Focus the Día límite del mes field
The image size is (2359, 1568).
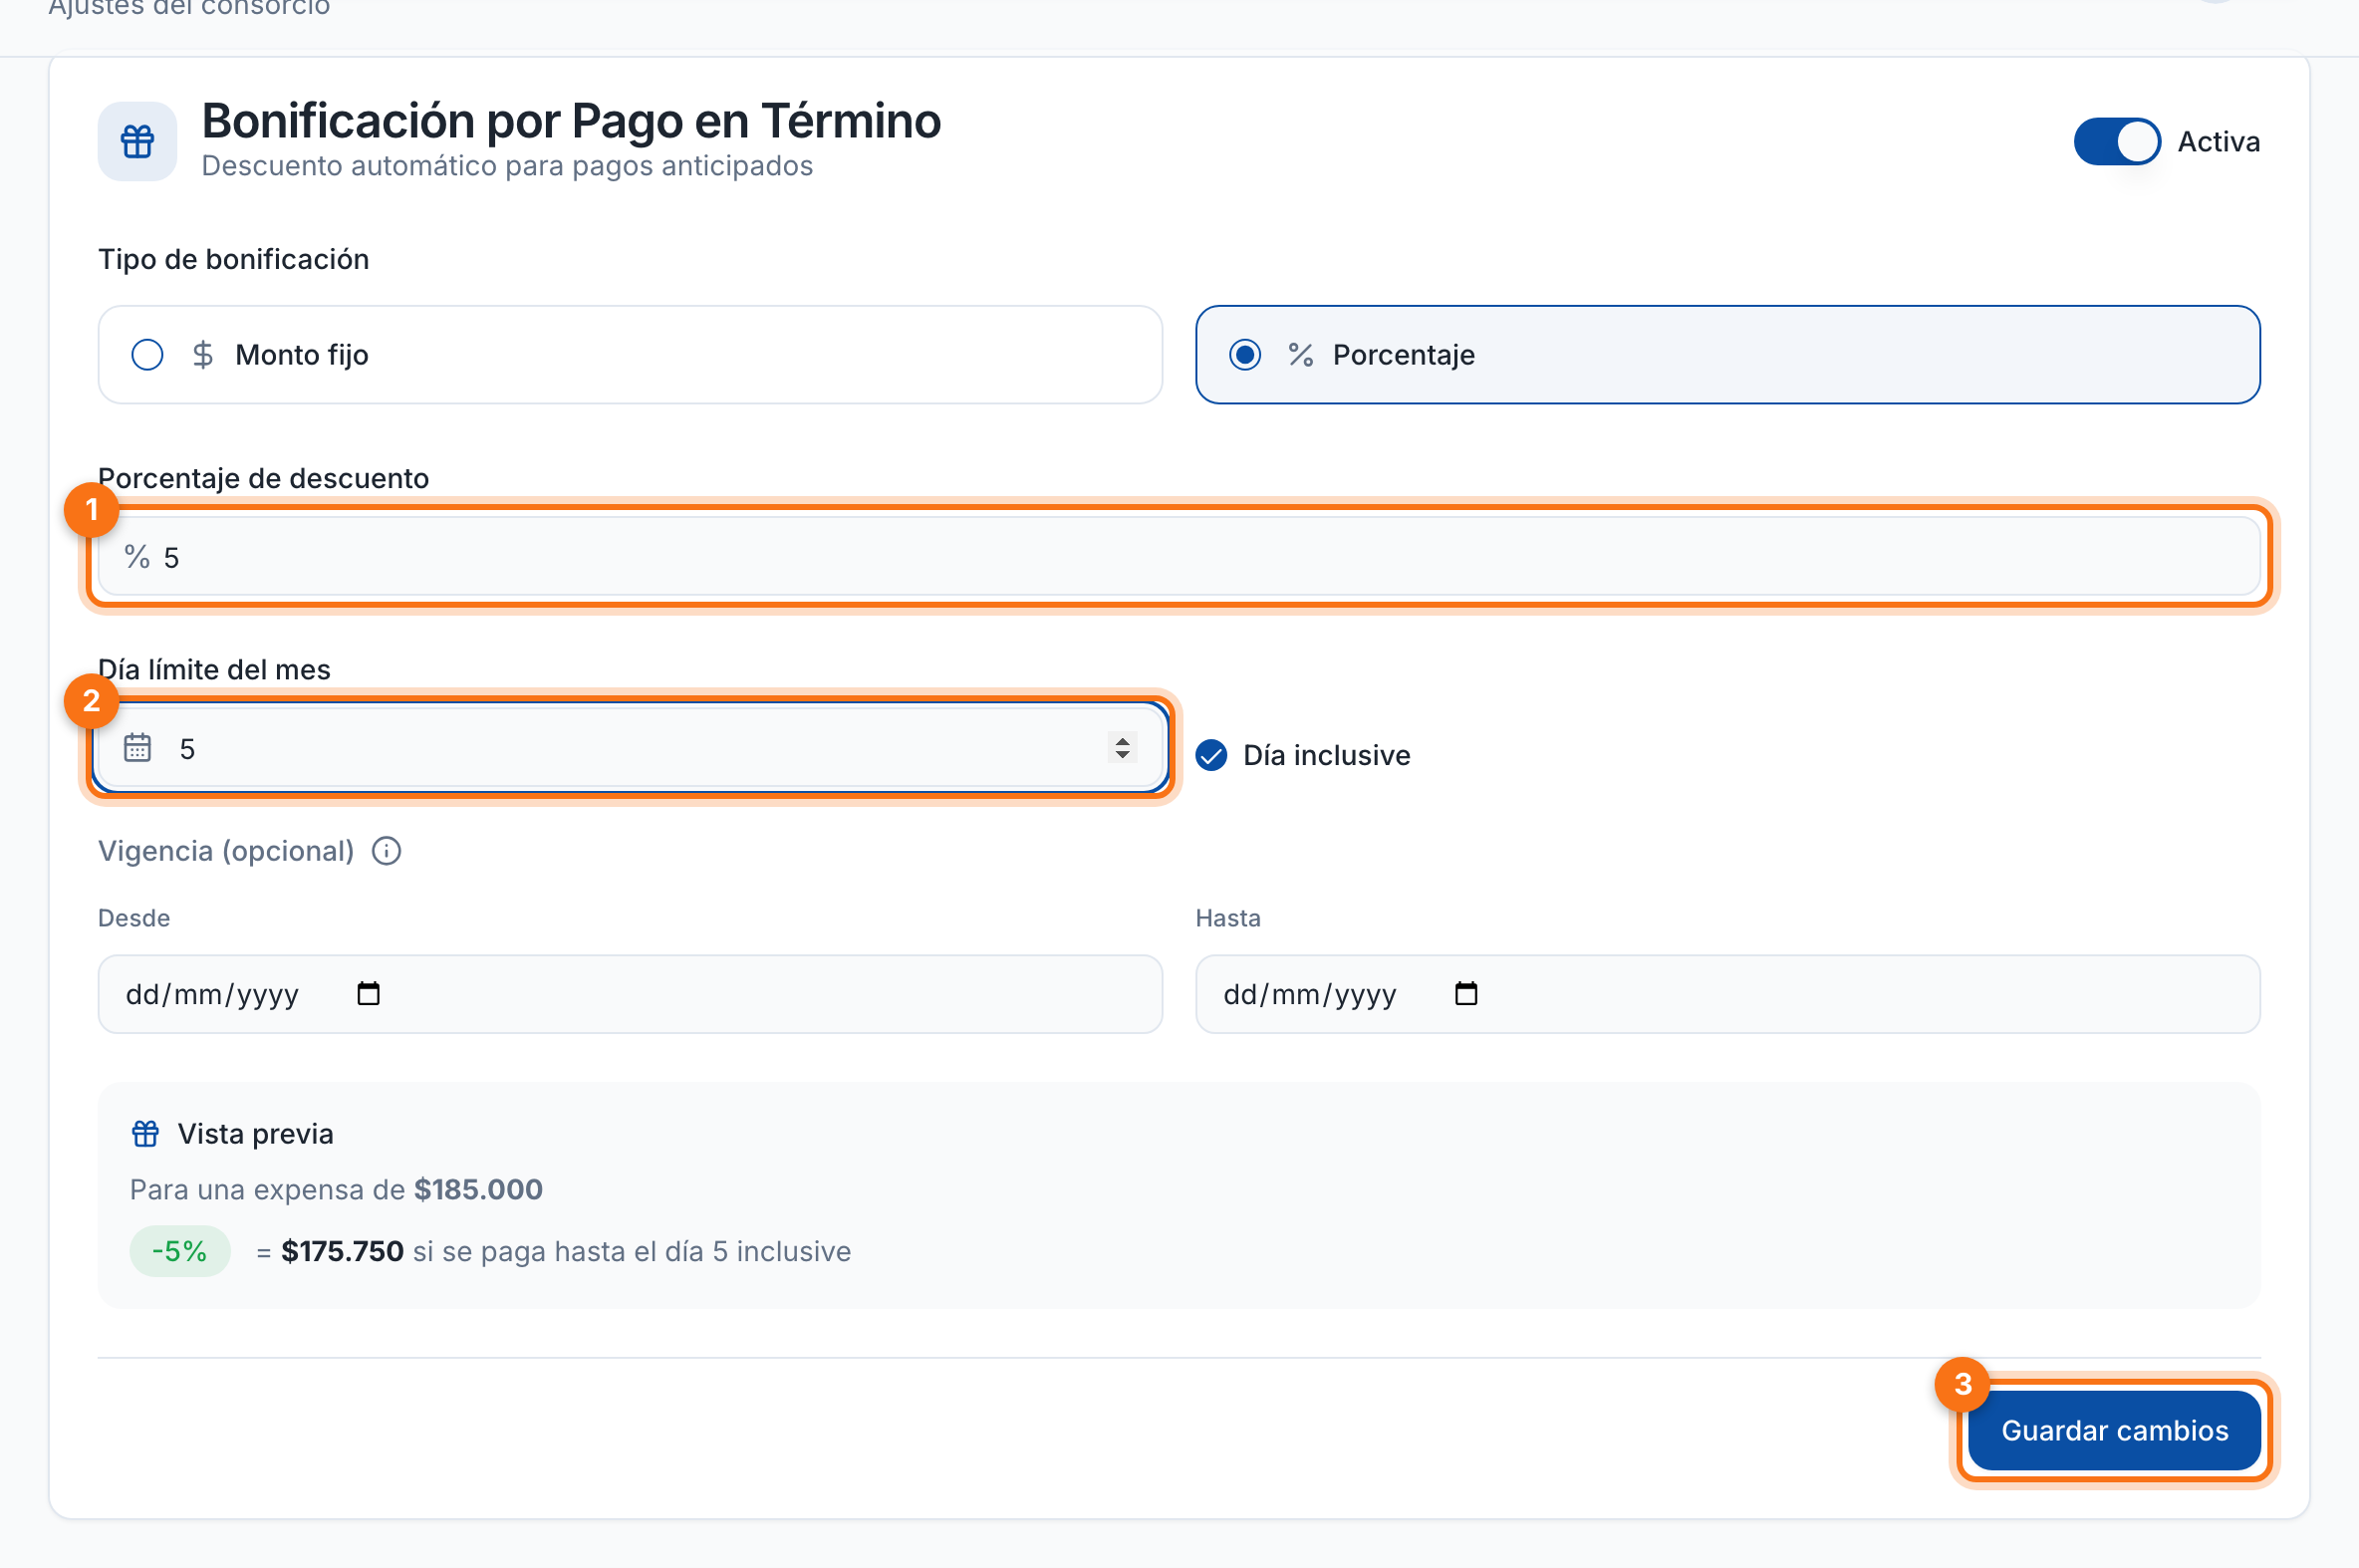click(630, 747)
